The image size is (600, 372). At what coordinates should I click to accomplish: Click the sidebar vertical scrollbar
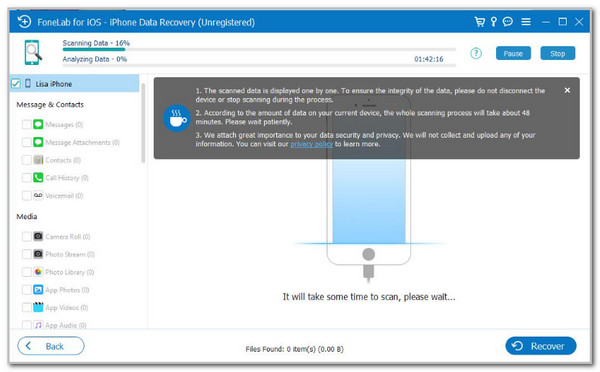pyautogui.click(x=143, y=123)
